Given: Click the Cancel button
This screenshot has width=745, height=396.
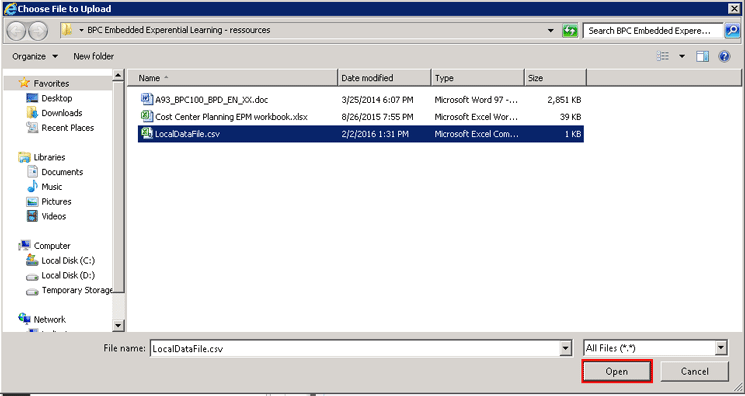Looking at the screenshot, I should pos(694,371).
